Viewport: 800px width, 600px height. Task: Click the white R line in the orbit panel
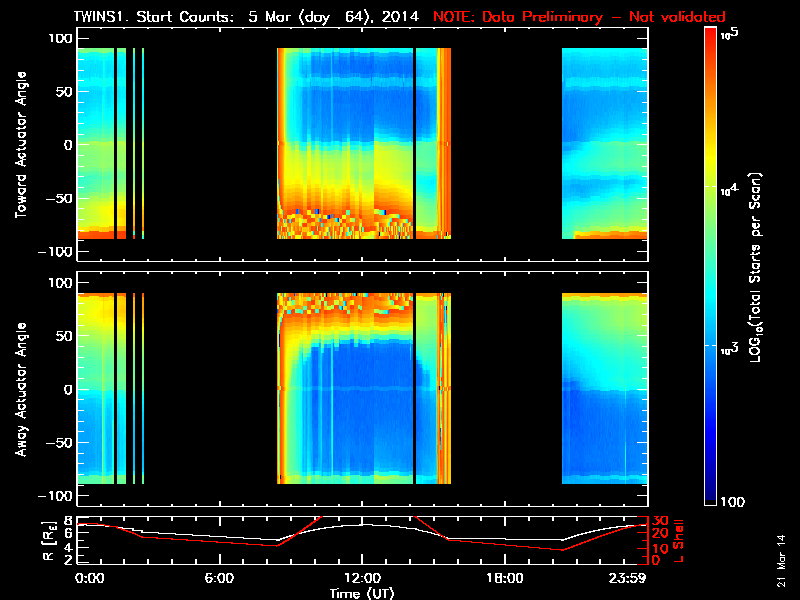tap(200, 535)
